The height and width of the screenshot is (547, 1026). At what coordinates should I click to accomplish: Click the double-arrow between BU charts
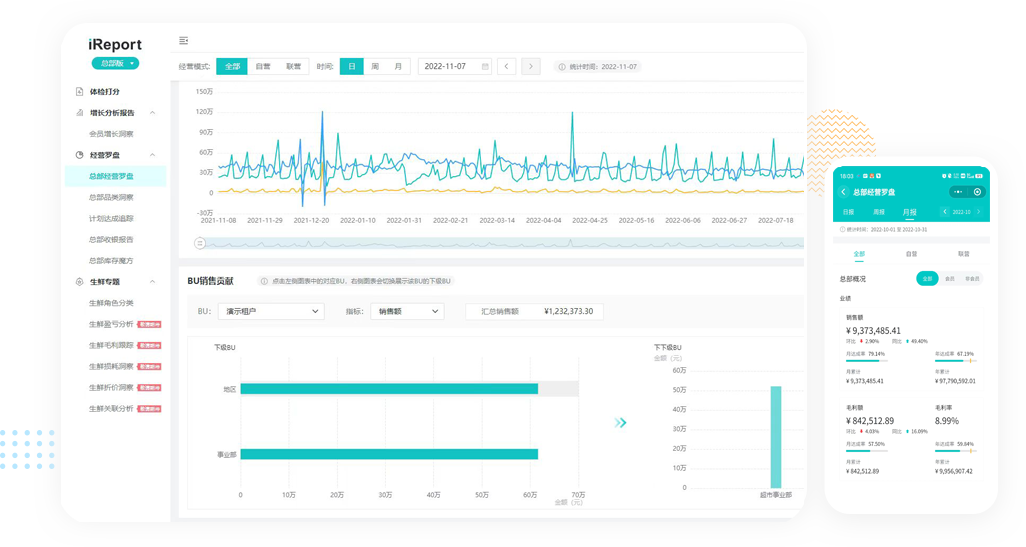620,423
